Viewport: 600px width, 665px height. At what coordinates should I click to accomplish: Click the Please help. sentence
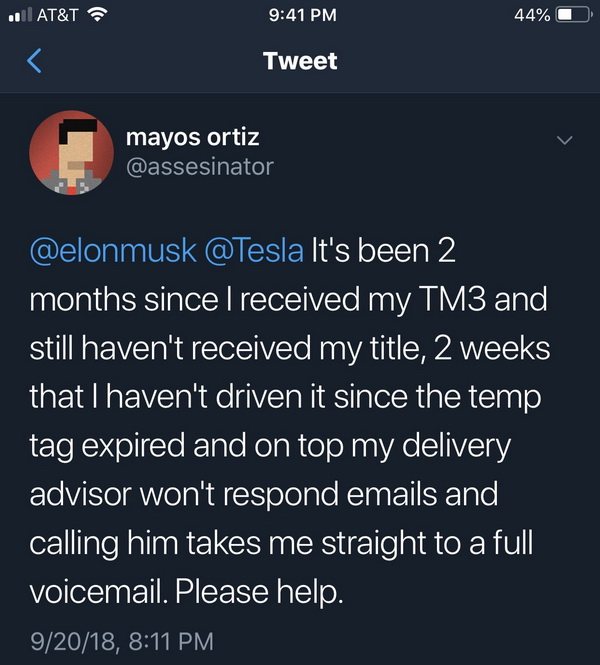[259, 592]
